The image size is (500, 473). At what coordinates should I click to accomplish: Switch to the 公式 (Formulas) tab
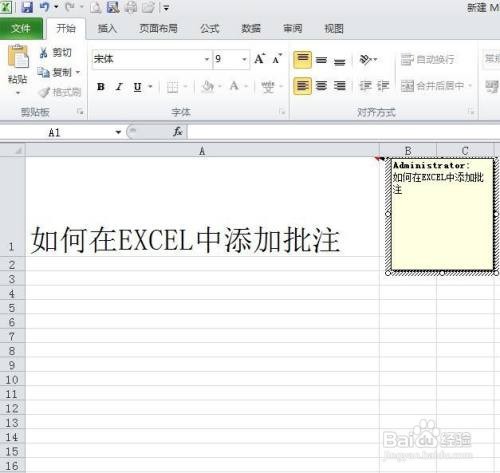pyautogui.click(x=210, y=29)
